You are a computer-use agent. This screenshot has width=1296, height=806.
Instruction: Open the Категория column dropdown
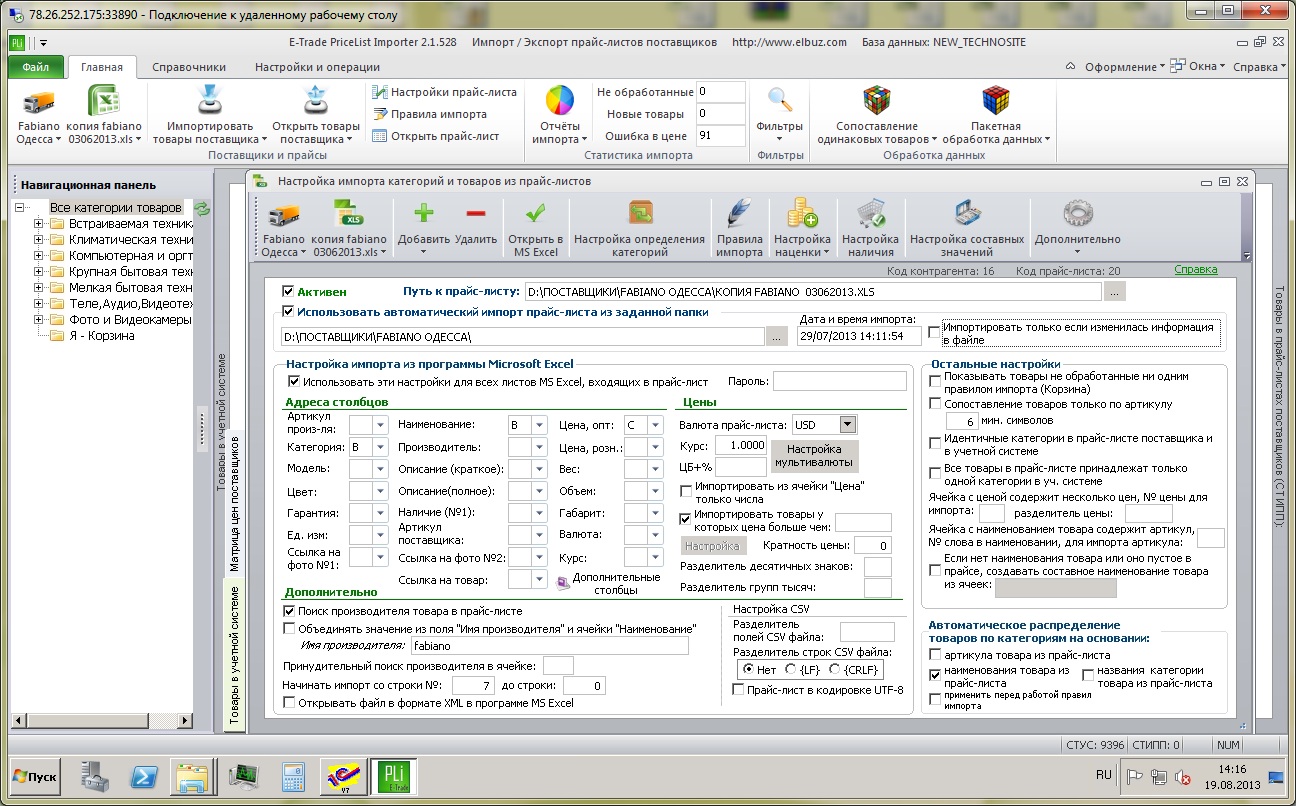[380, 447]
